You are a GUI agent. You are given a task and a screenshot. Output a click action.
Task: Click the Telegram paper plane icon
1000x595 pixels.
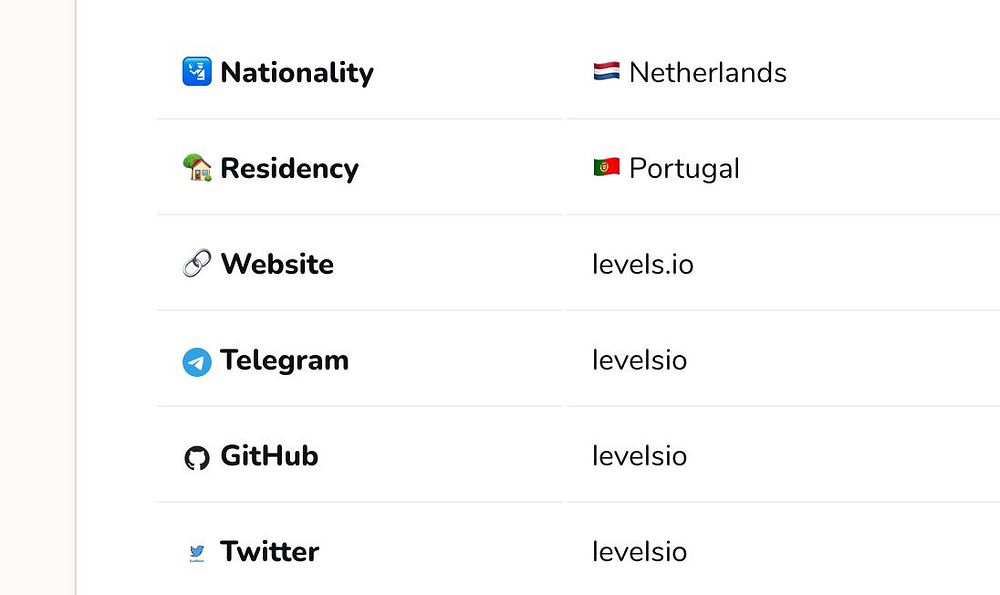click(x=197, y=361)
